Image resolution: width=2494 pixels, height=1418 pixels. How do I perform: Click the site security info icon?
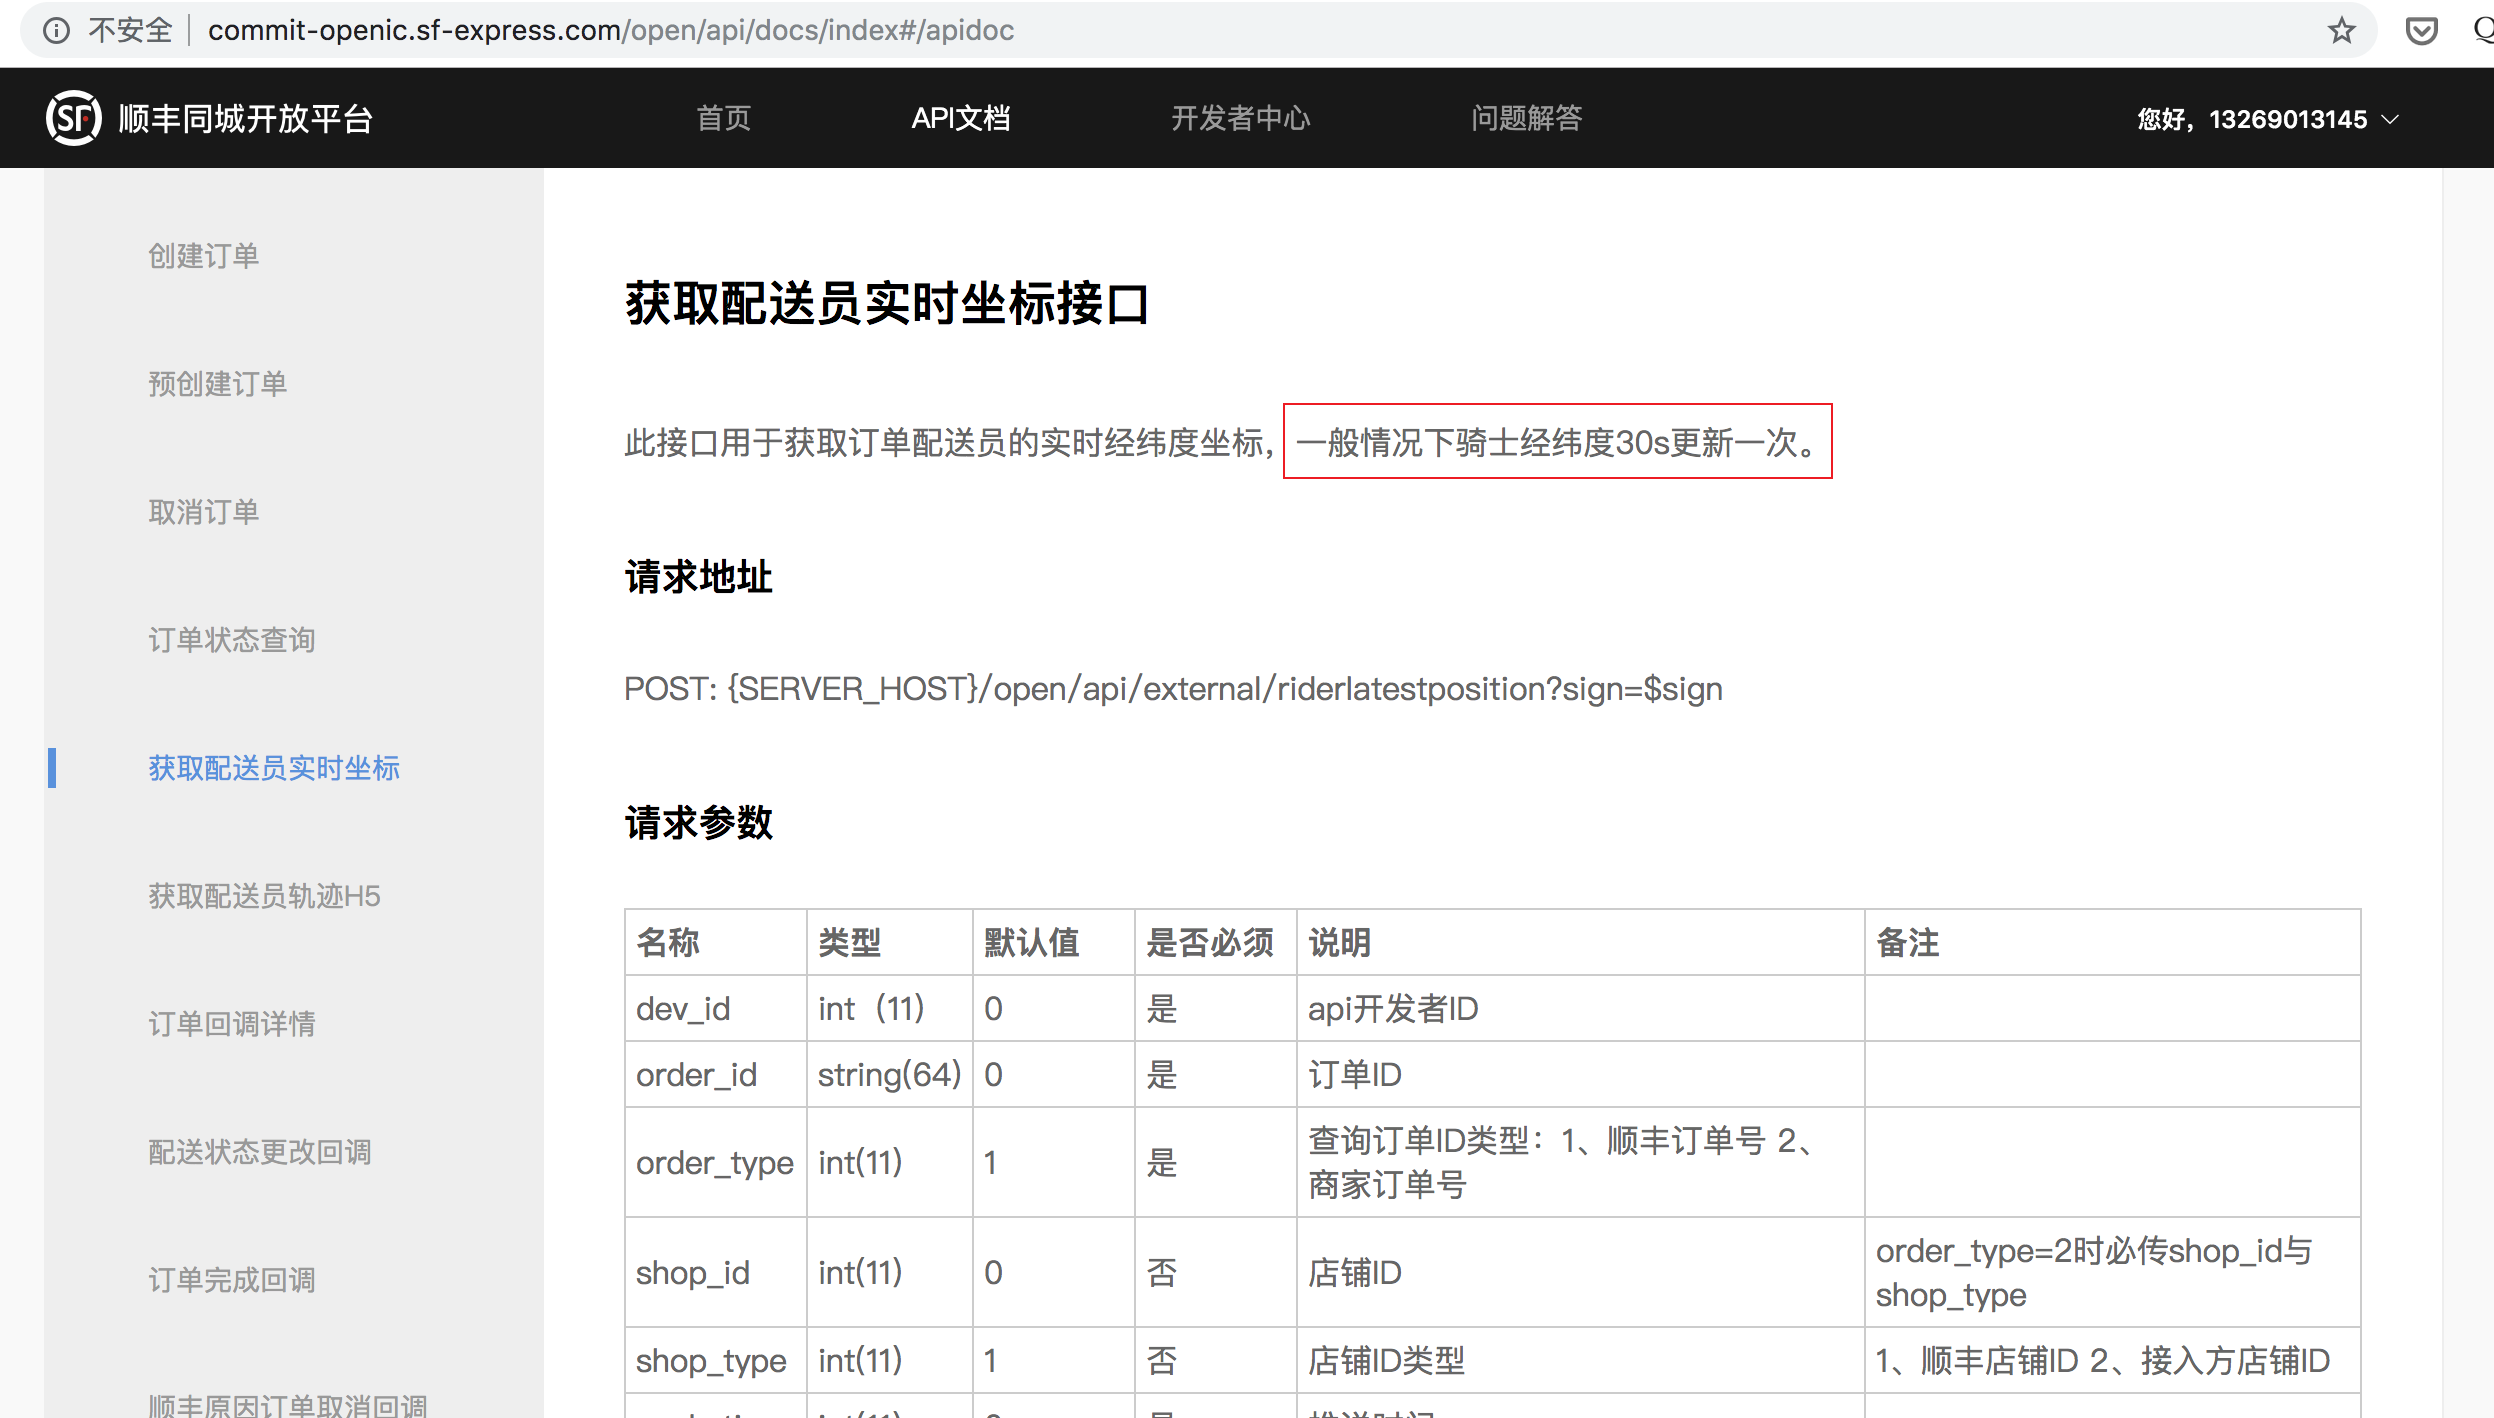tap(57, 31)
